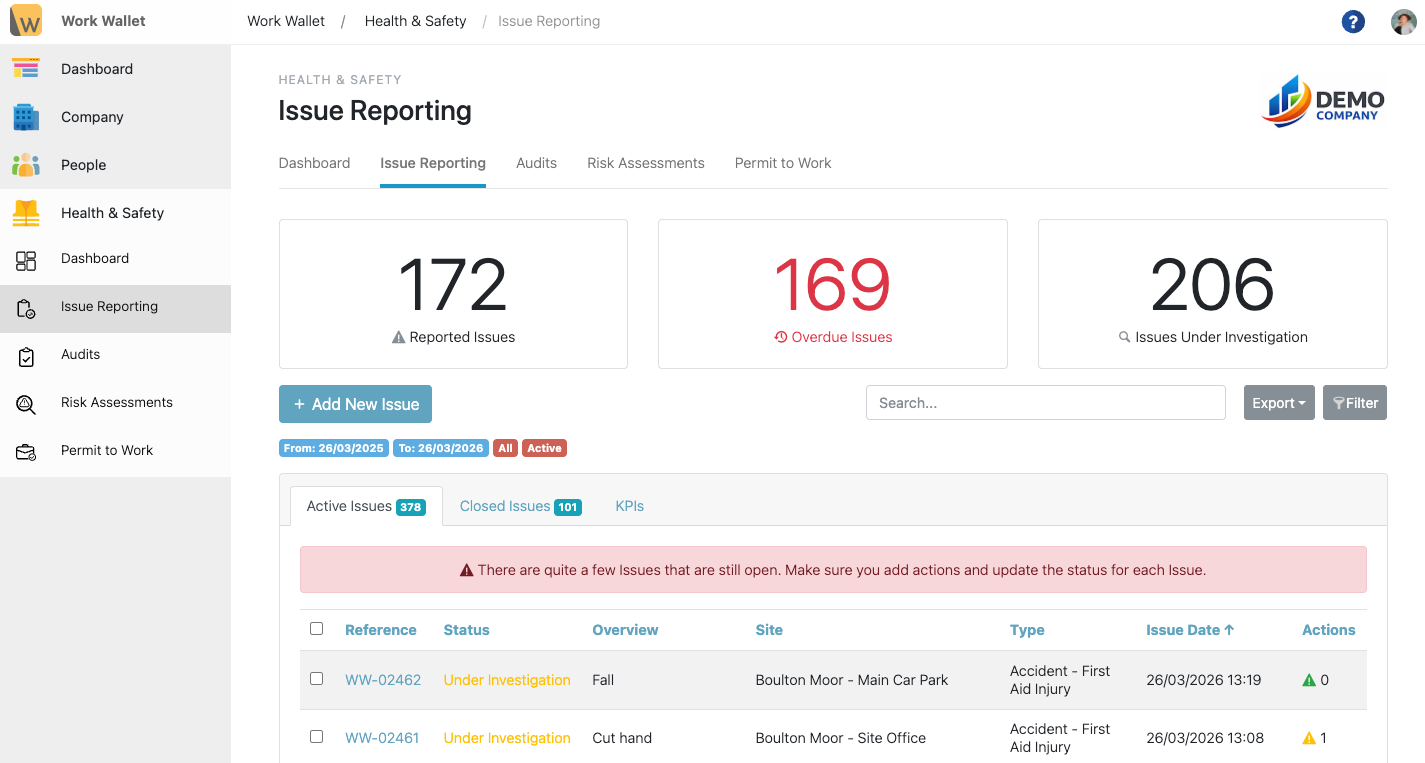The image size is (1425, 763).
Task: Open the Filter options
Action: pyautogui.click(x=1355, y=402)
